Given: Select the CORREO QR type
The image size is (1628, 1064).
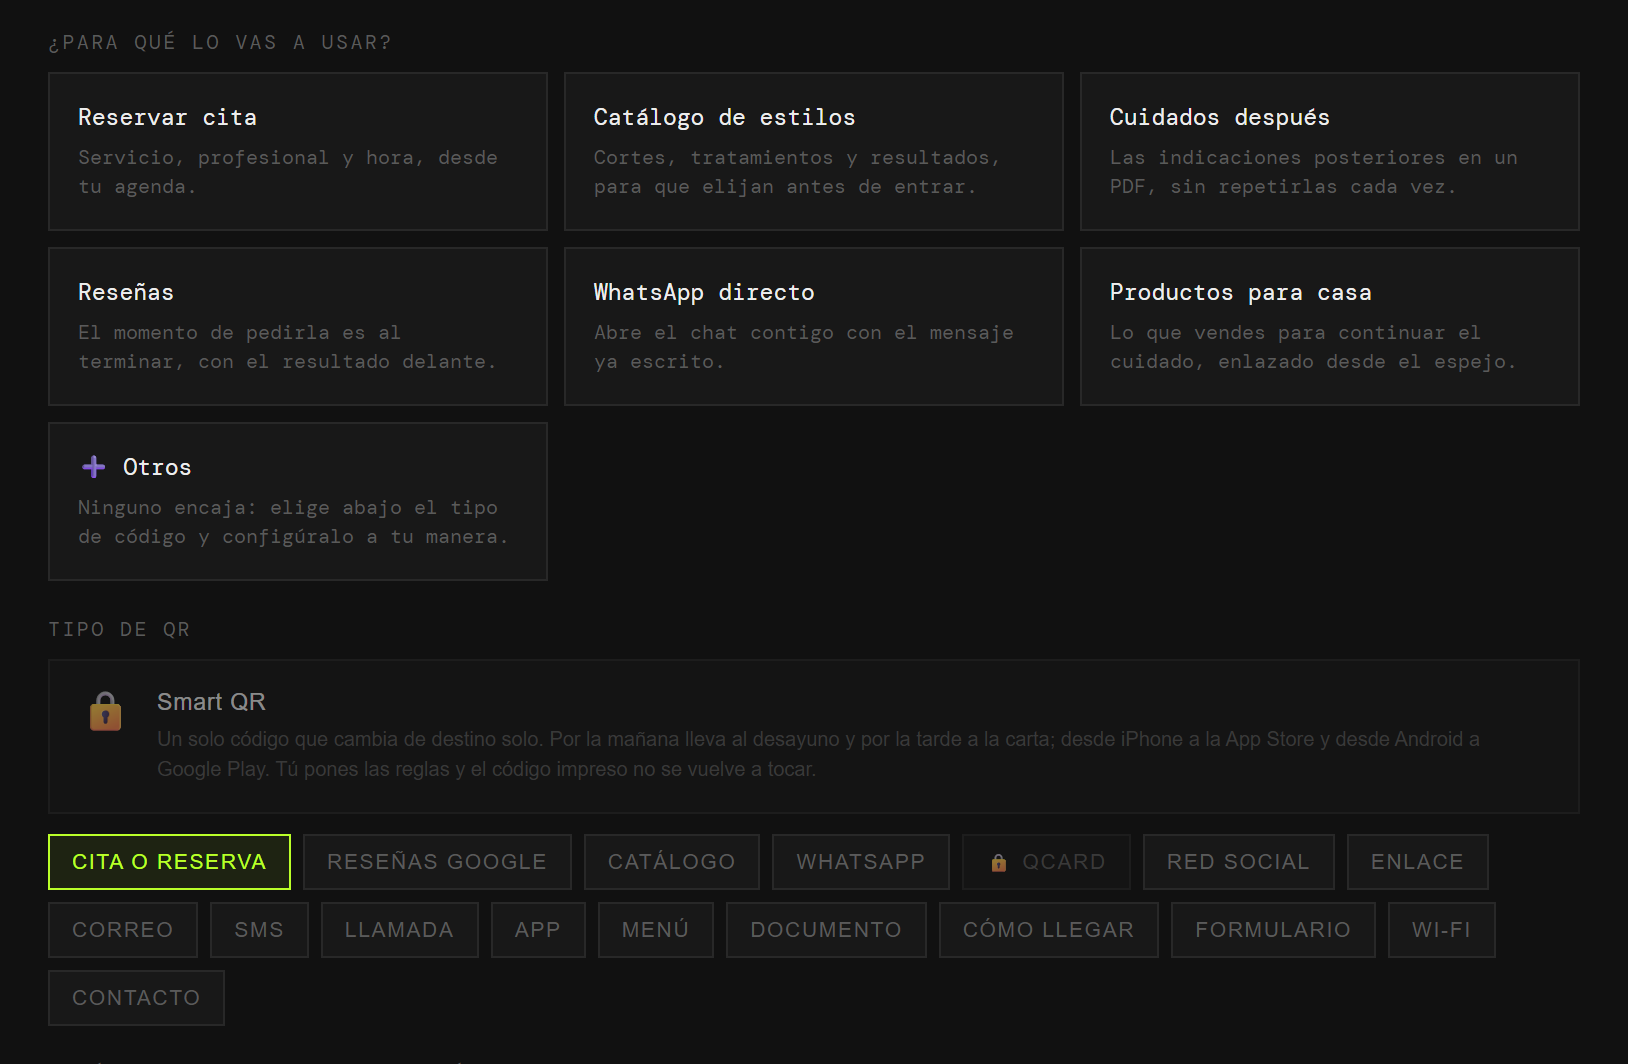Looking at the screenshot, I should point(123,930).
